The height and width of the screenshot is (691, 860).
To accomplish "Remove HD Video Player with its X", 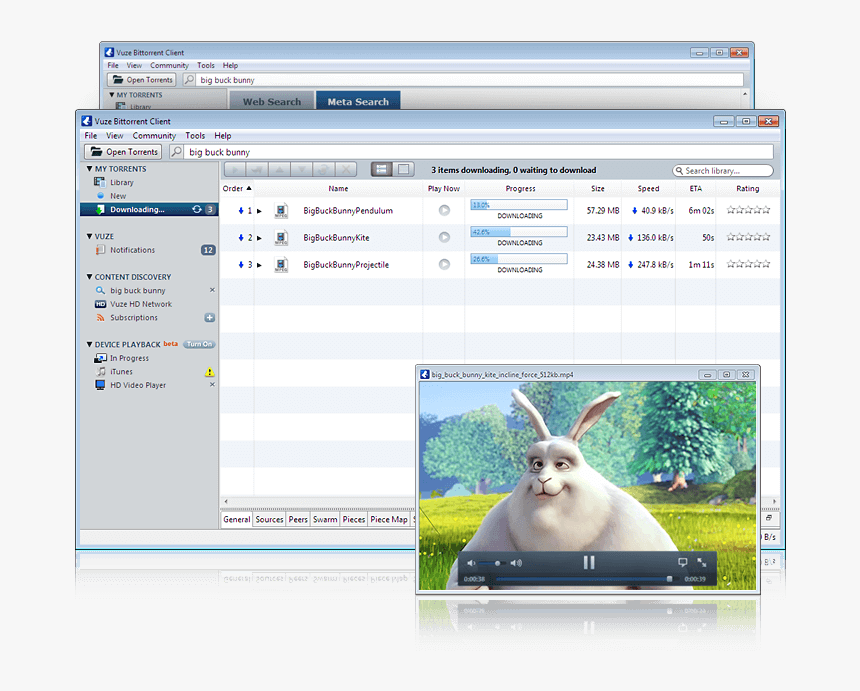I will click(x=212, y=385).
